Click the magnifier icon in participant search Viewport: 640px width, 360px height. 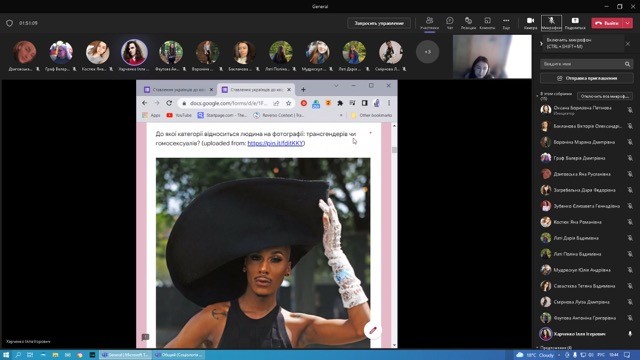(627, 64)
